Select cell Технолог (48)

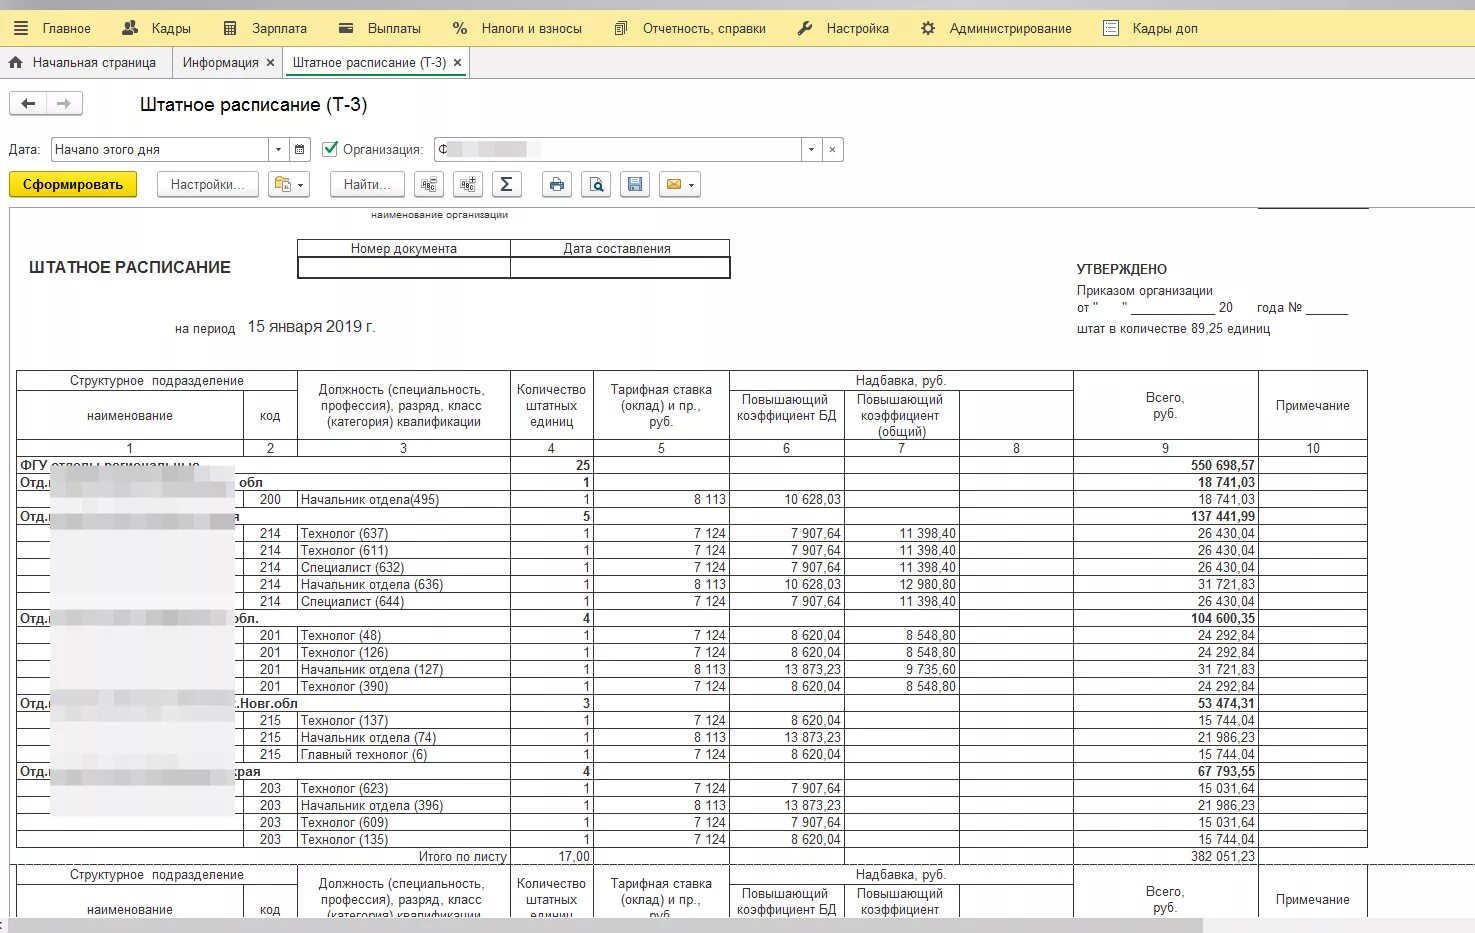404,636
